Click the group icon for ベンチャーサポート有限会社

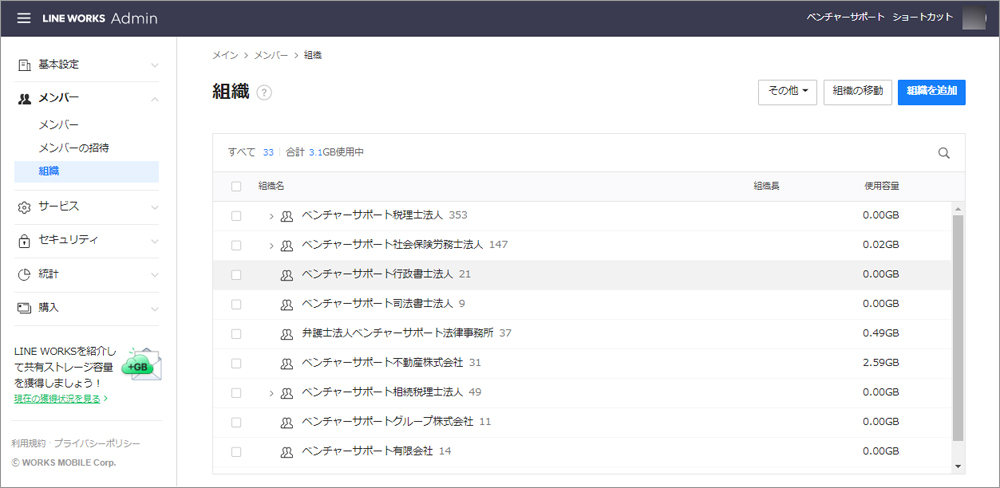(x=287, y=452)
